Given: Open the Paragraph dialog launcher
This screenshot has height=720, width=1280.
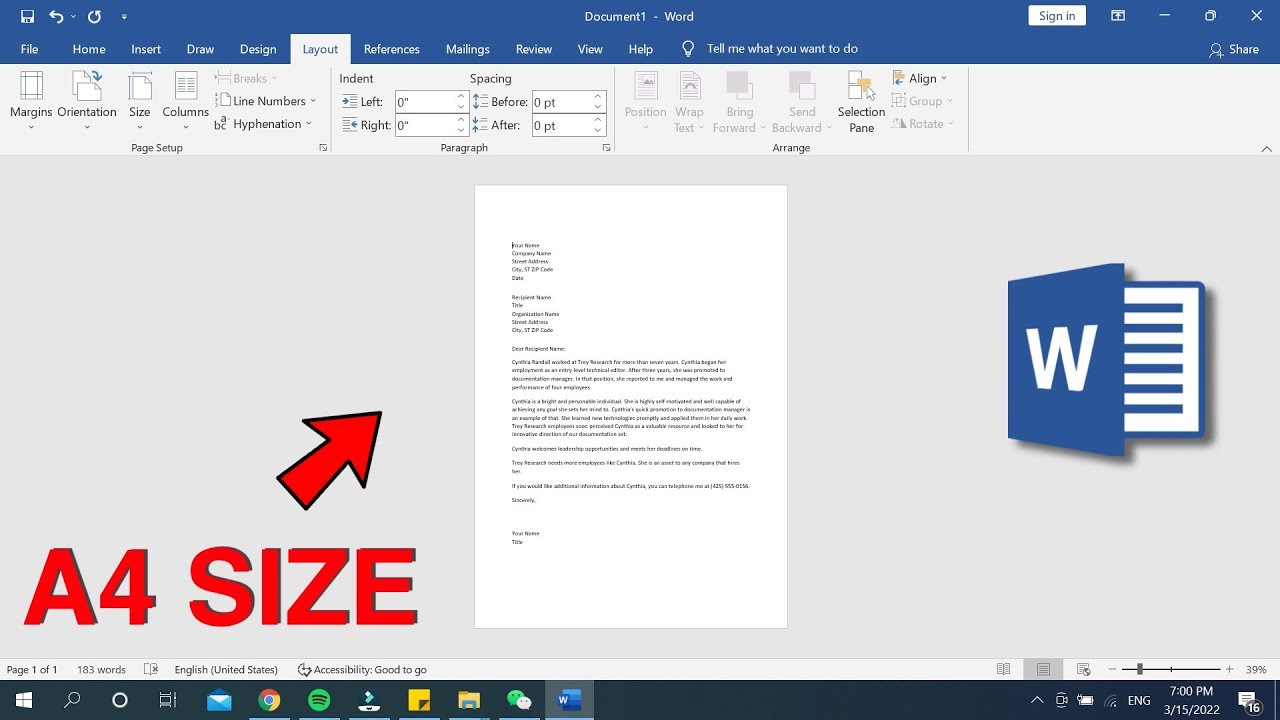Looking at the screenshot, I should pyautogui.click(x=607, y=148).
